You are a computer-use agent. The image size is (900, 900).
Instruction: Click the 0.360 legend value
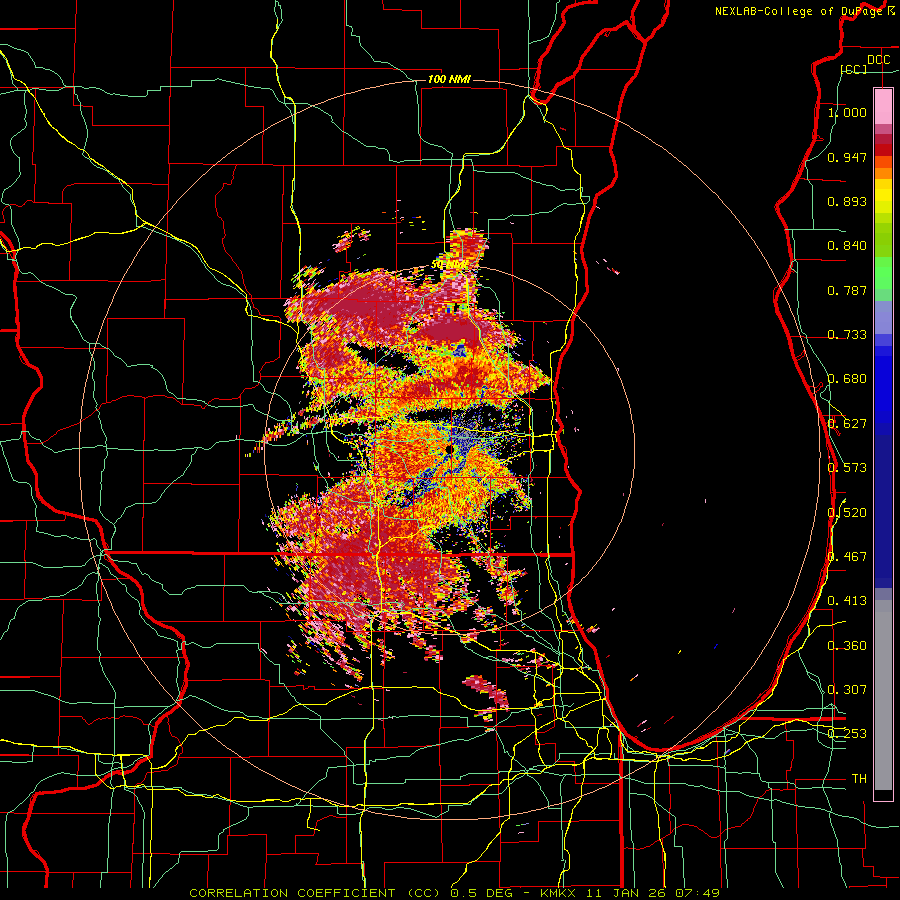847,645
